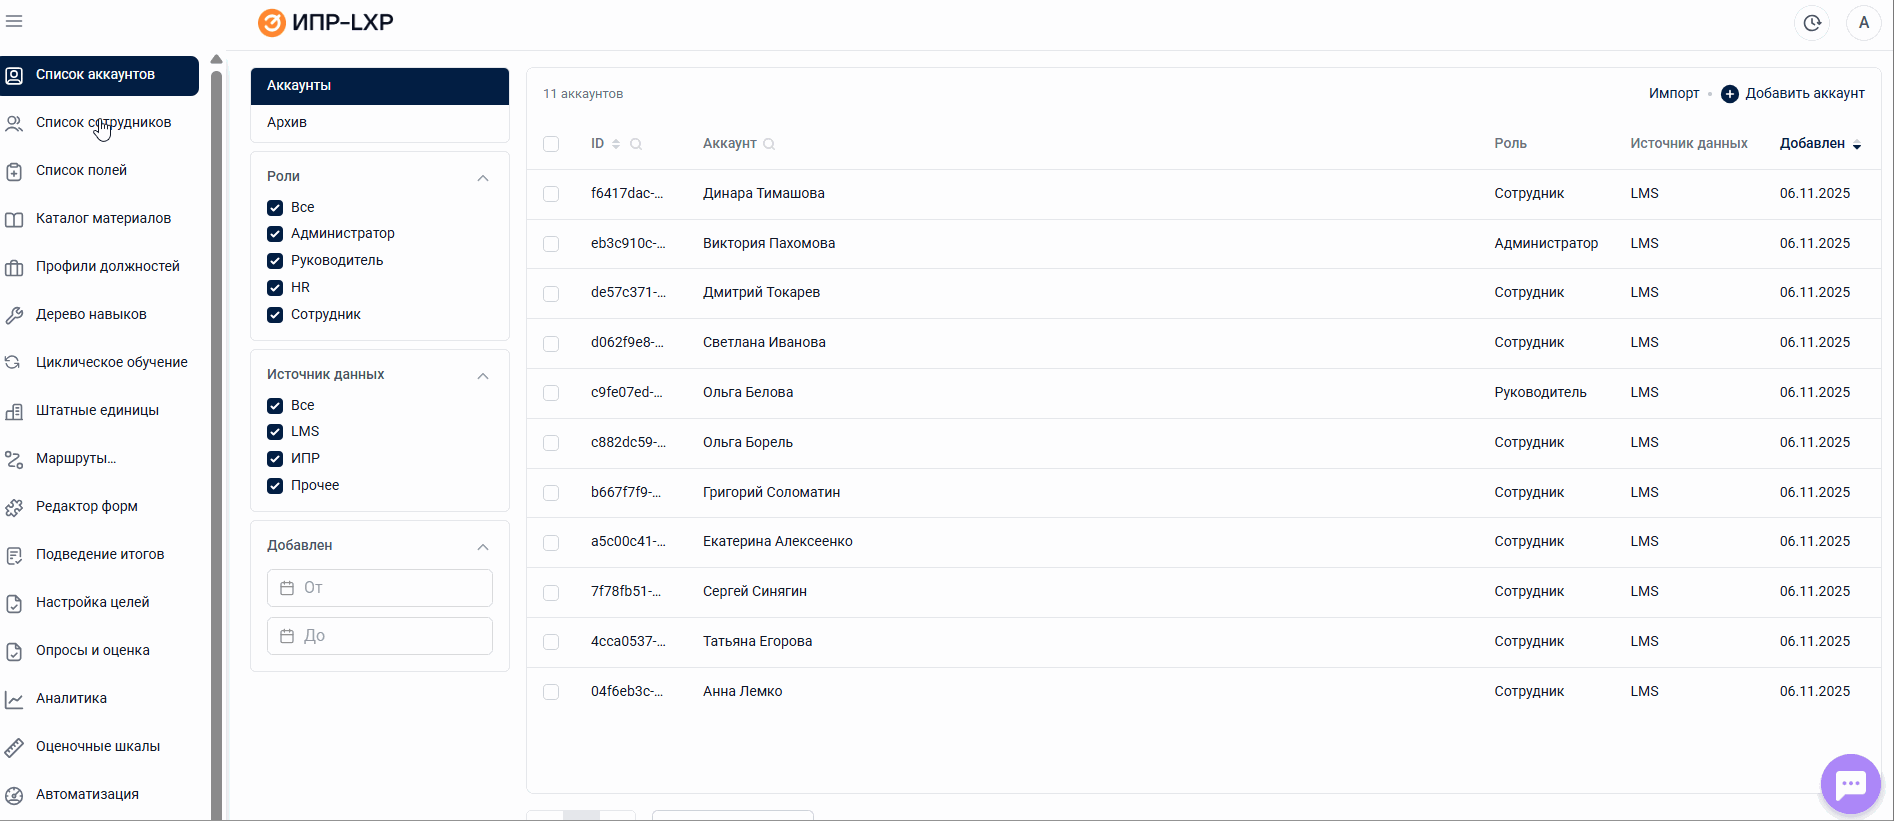Click the Каталог материалов book icon

pyautogui.click(x=14, y=219)
